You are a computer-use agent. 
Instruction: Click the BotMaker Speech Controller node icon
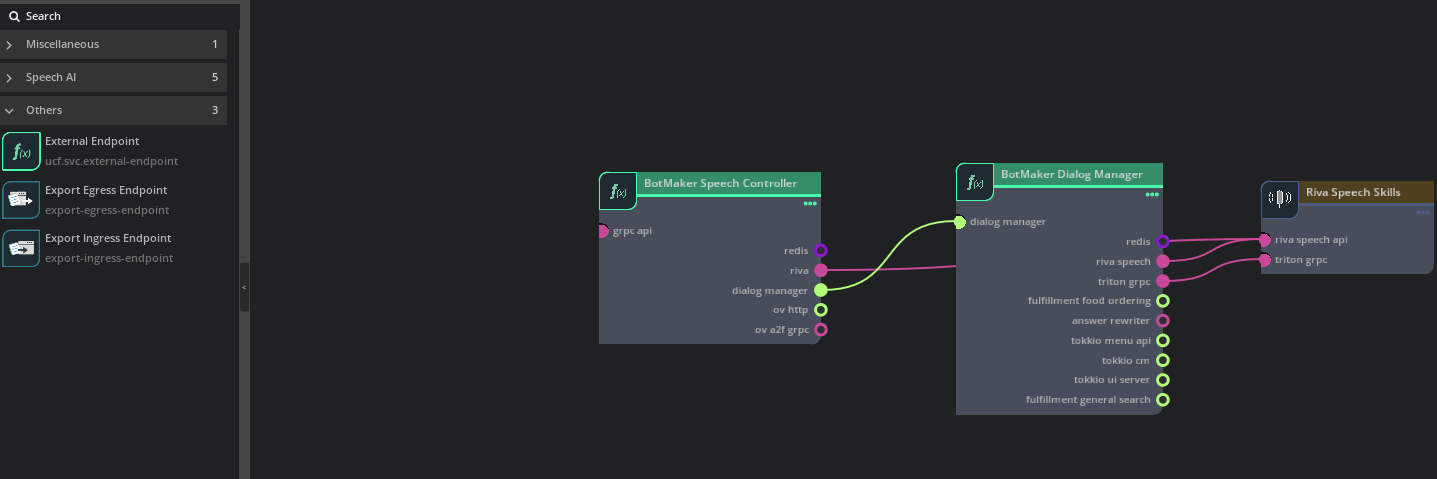coord(618,191)
